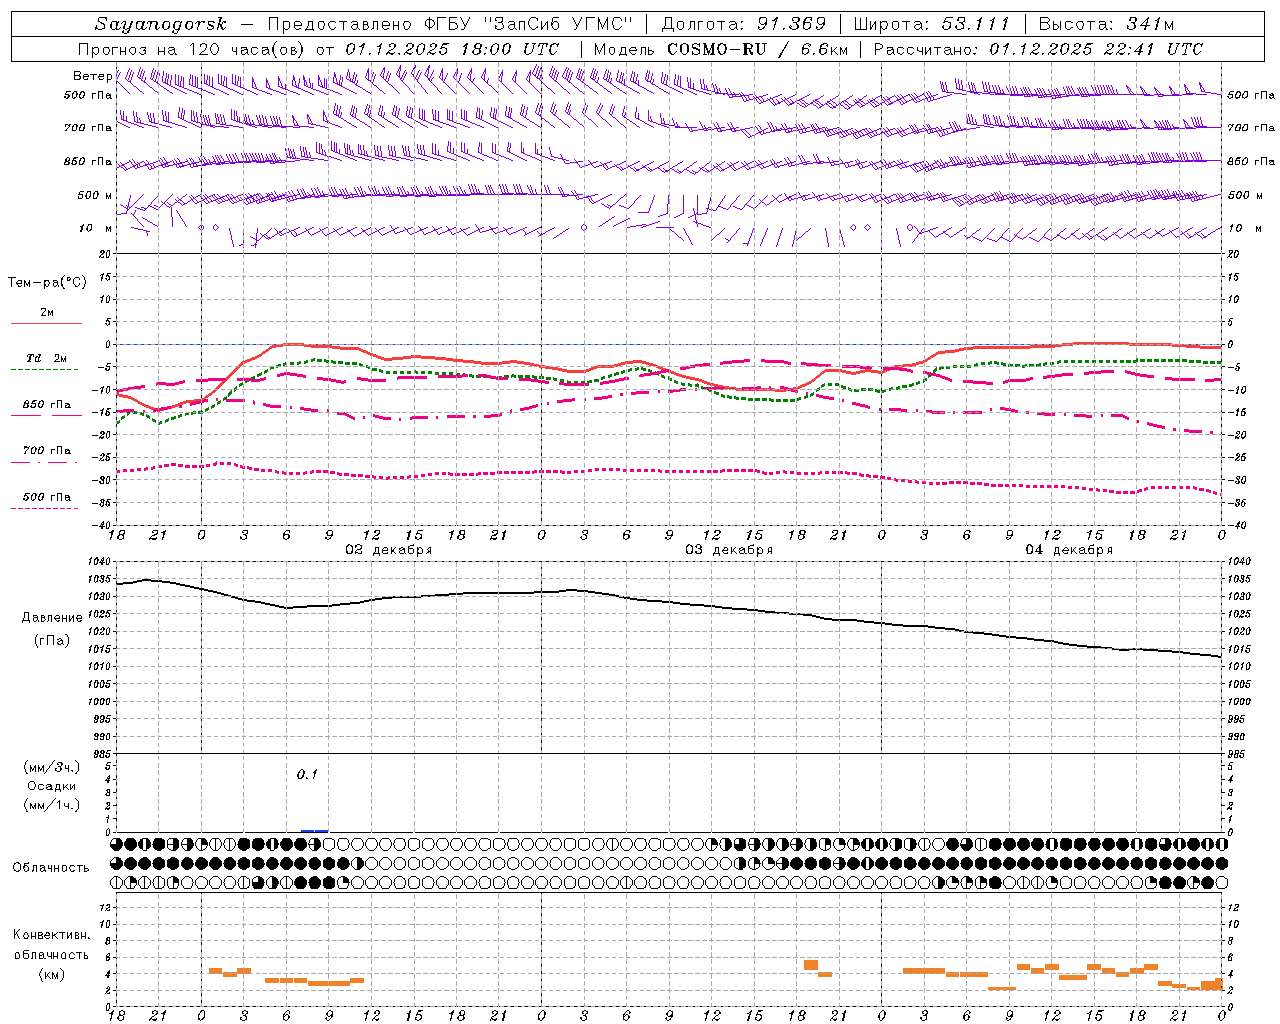Screen dimensions: 1280x1024
Task: Click the '10 м' wind level label on left
Action: [x=95, y=228]
